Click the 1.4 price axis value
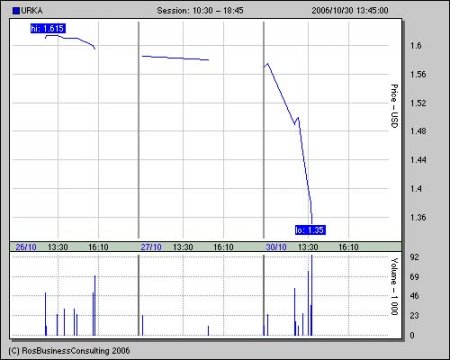 [416, 188]
